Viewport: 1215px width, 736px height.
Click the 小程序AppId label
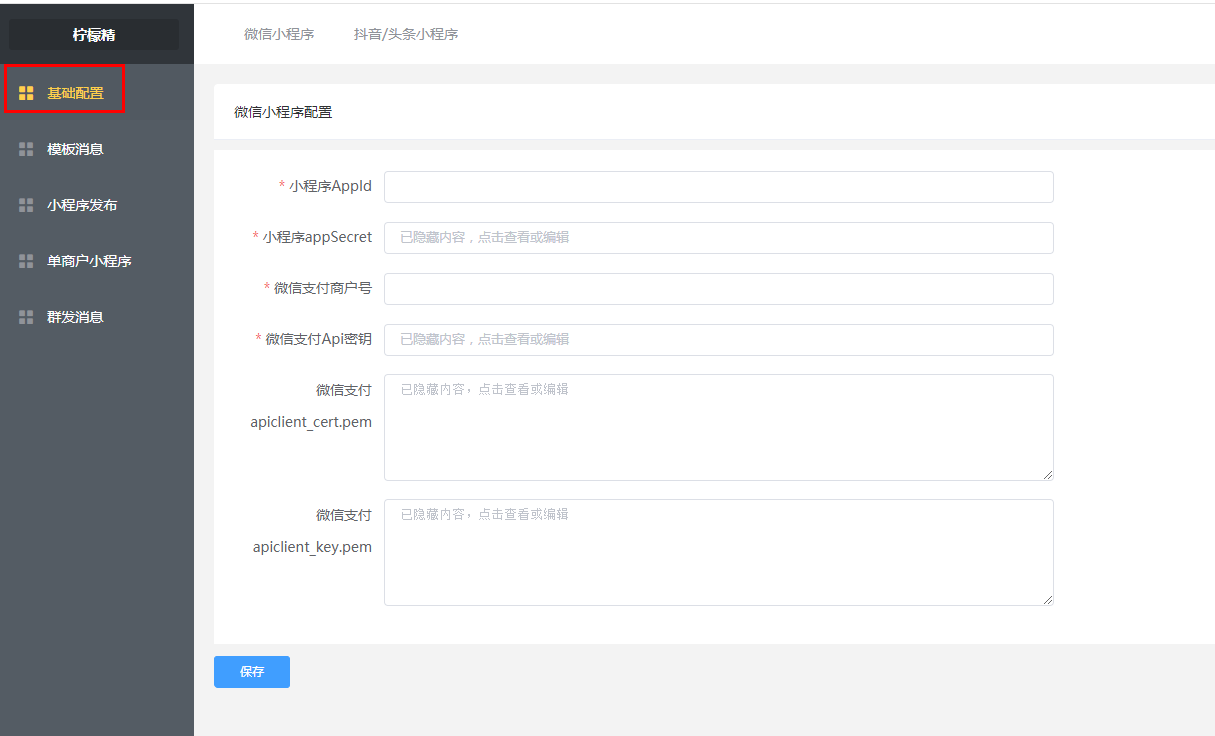click(330, 186)
